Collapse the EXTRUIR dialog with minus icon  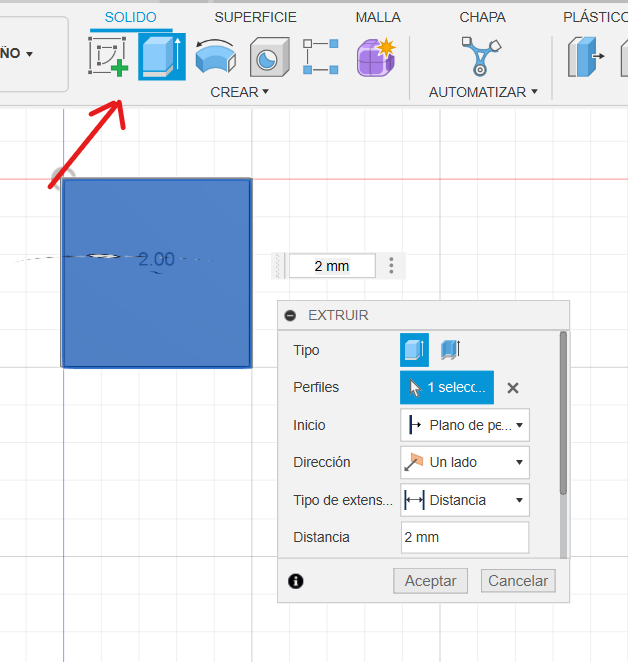pyautogui.click(x=290, y=315)
